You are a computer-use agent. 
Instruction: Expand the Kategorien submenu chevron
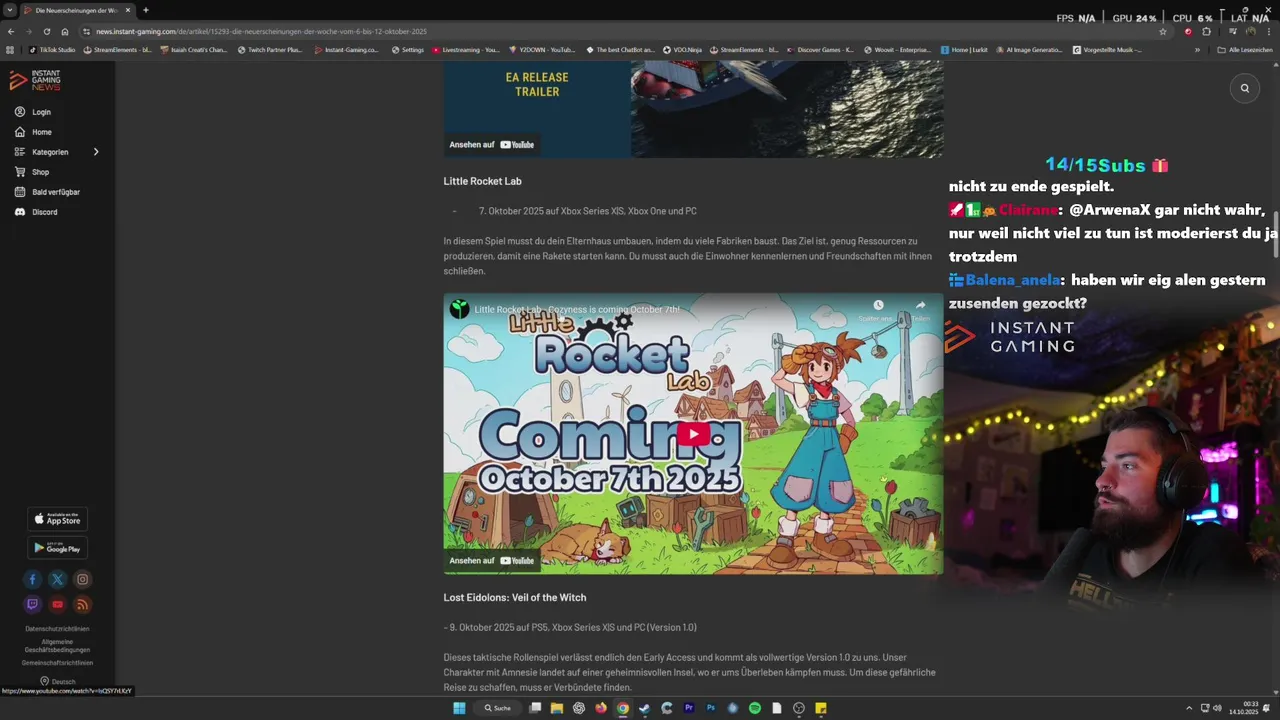coord(96,152)
